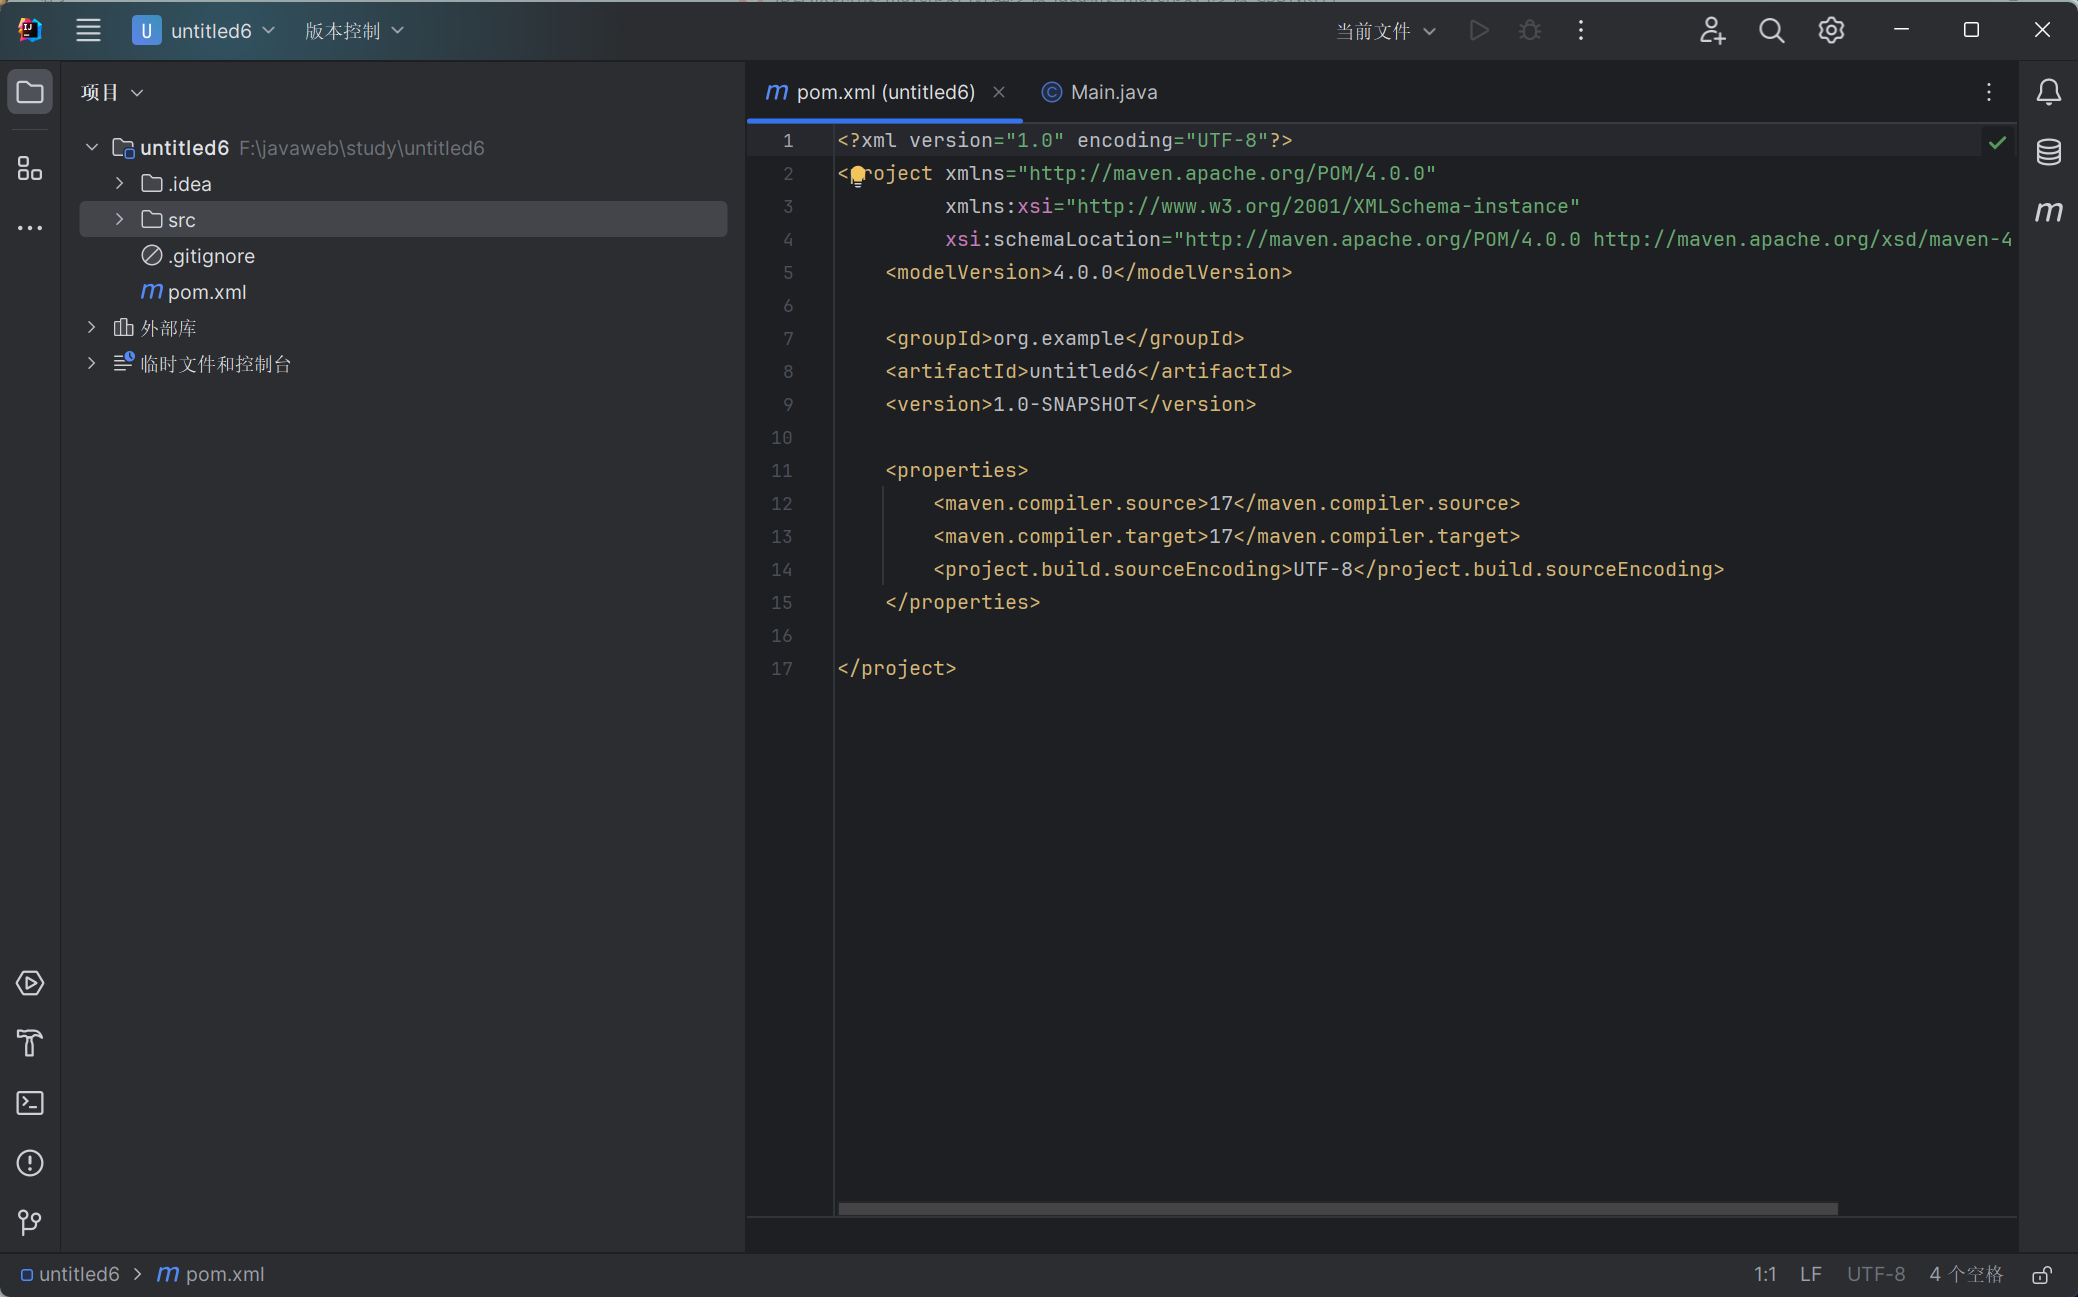
Task: Toggle read-only lock in status bar
Action: [2042, 1275]
